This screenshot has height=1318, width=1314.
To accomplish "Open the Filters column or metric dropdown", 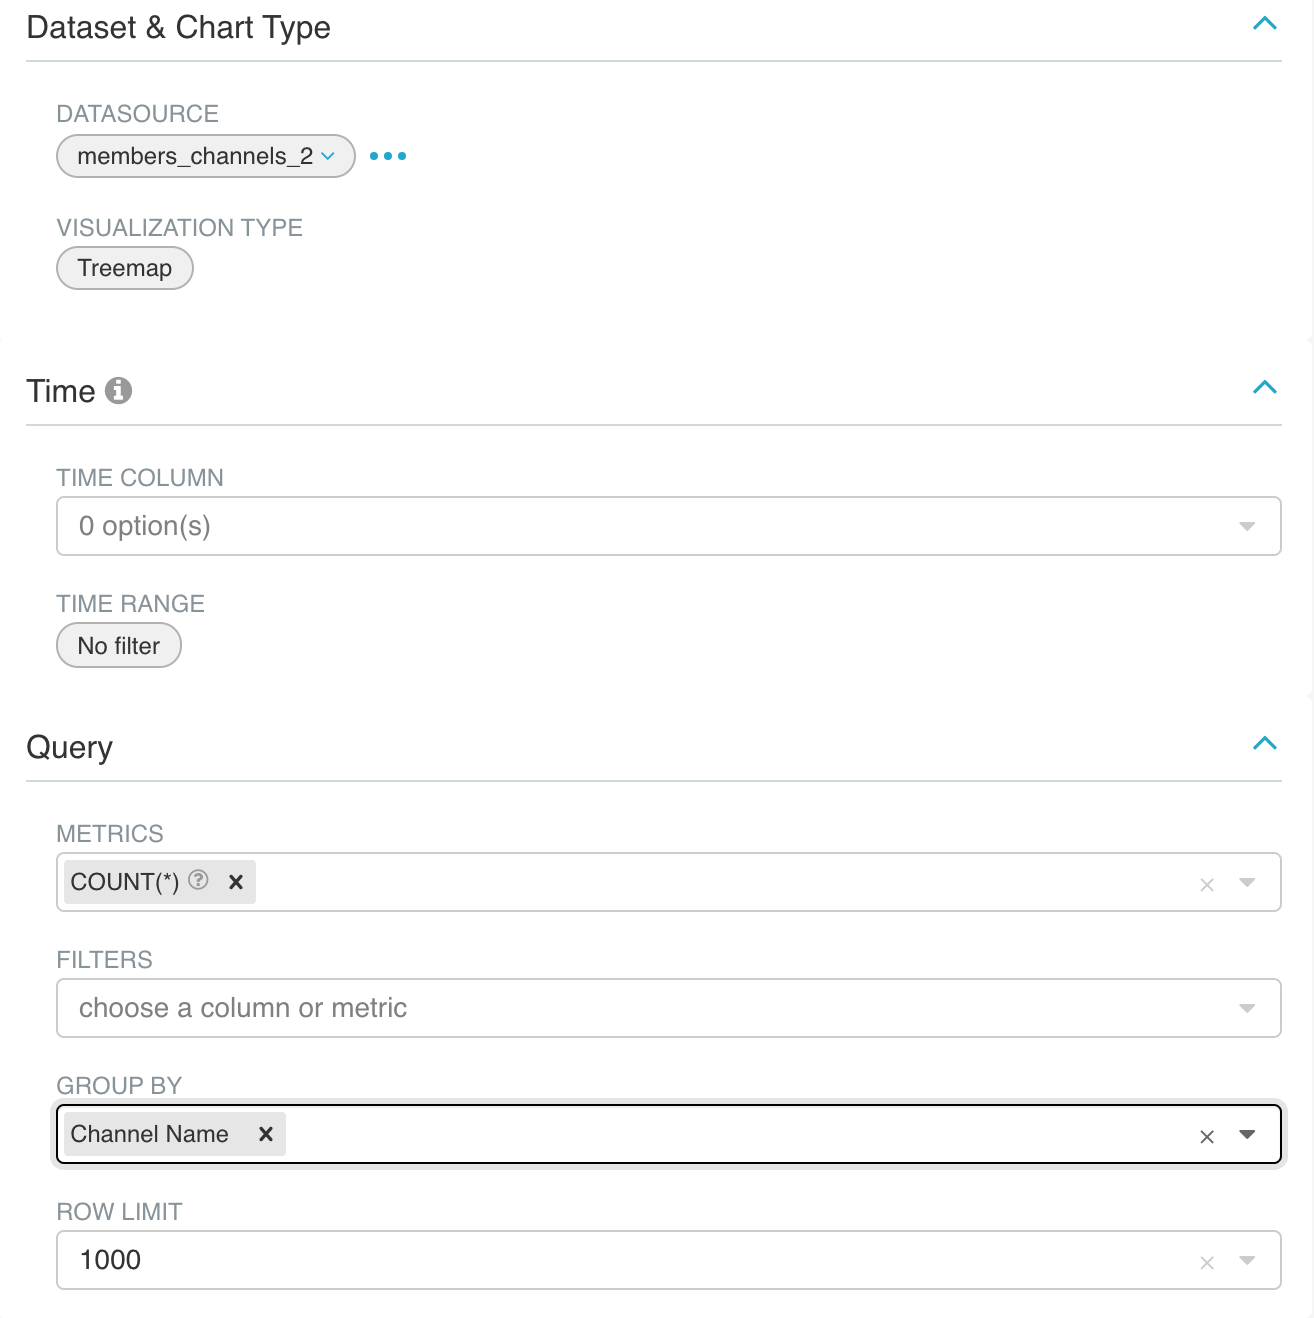I will click(x=668, y=1008).
